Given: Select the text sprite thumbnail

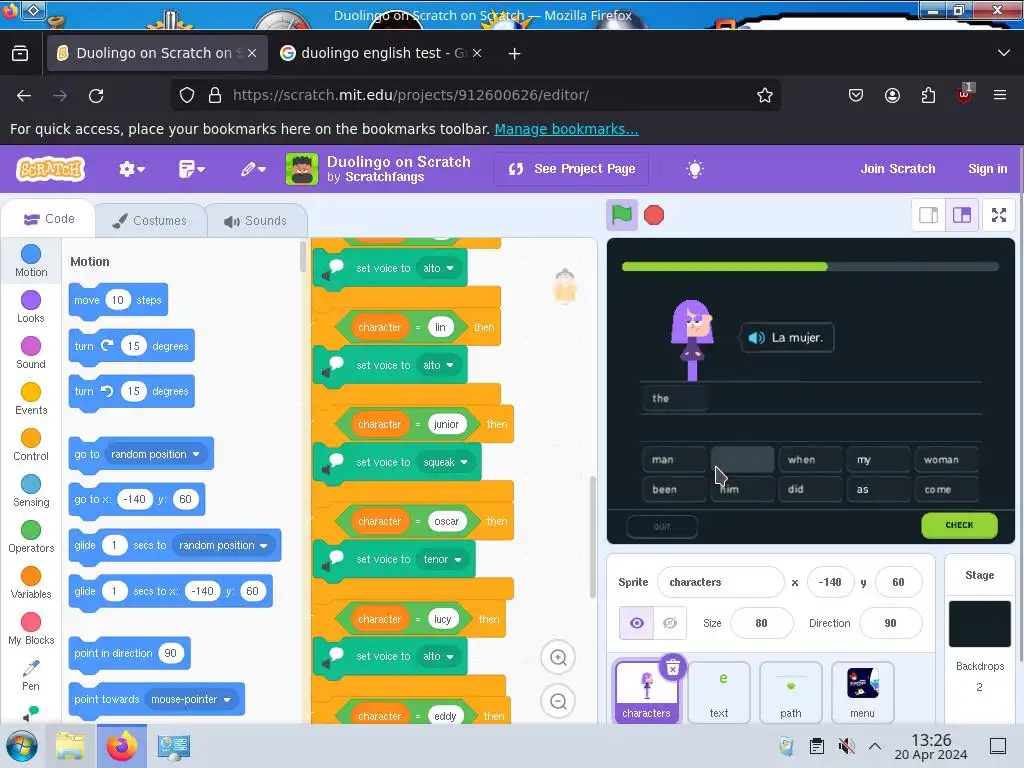Looking at the screenshot, I should [x=719, y=692].
